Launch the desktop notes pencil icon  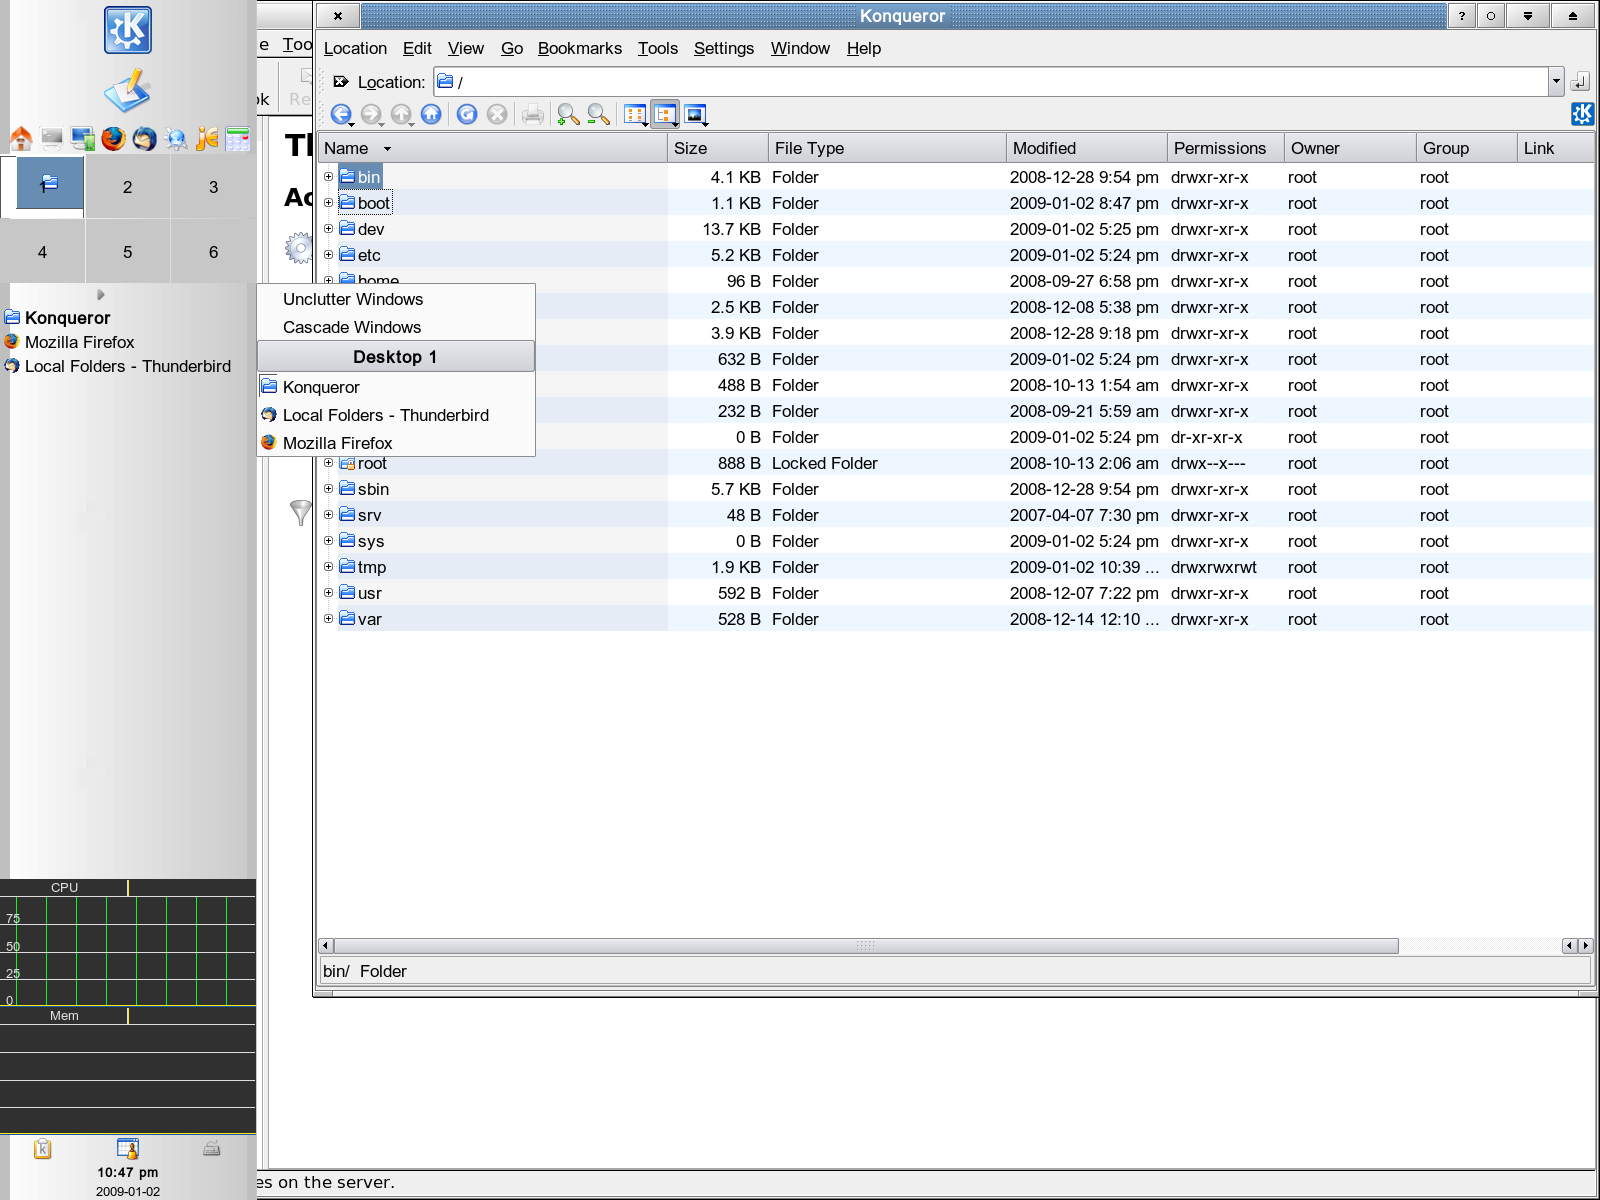[x=127, y=91]
